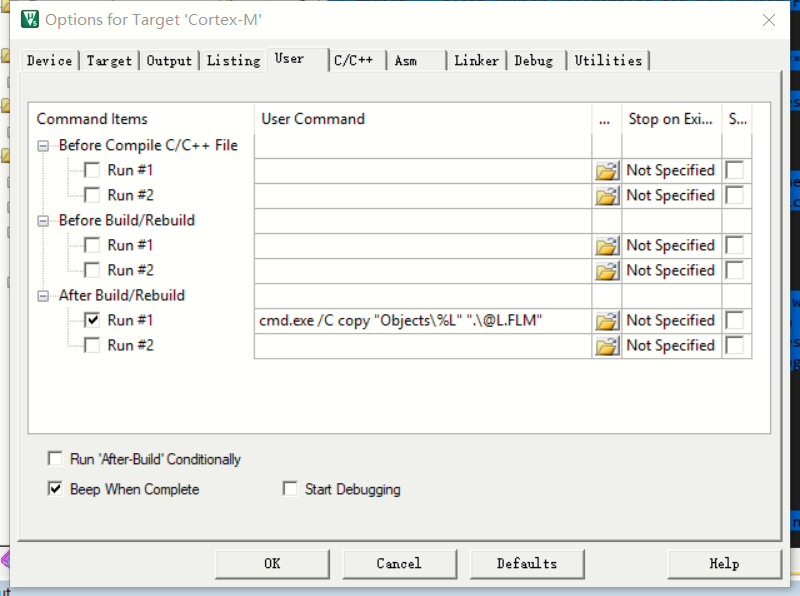Click After Build Run #2 user command field
This screenshot has width=800, height=596.
(x=423, y=345)
